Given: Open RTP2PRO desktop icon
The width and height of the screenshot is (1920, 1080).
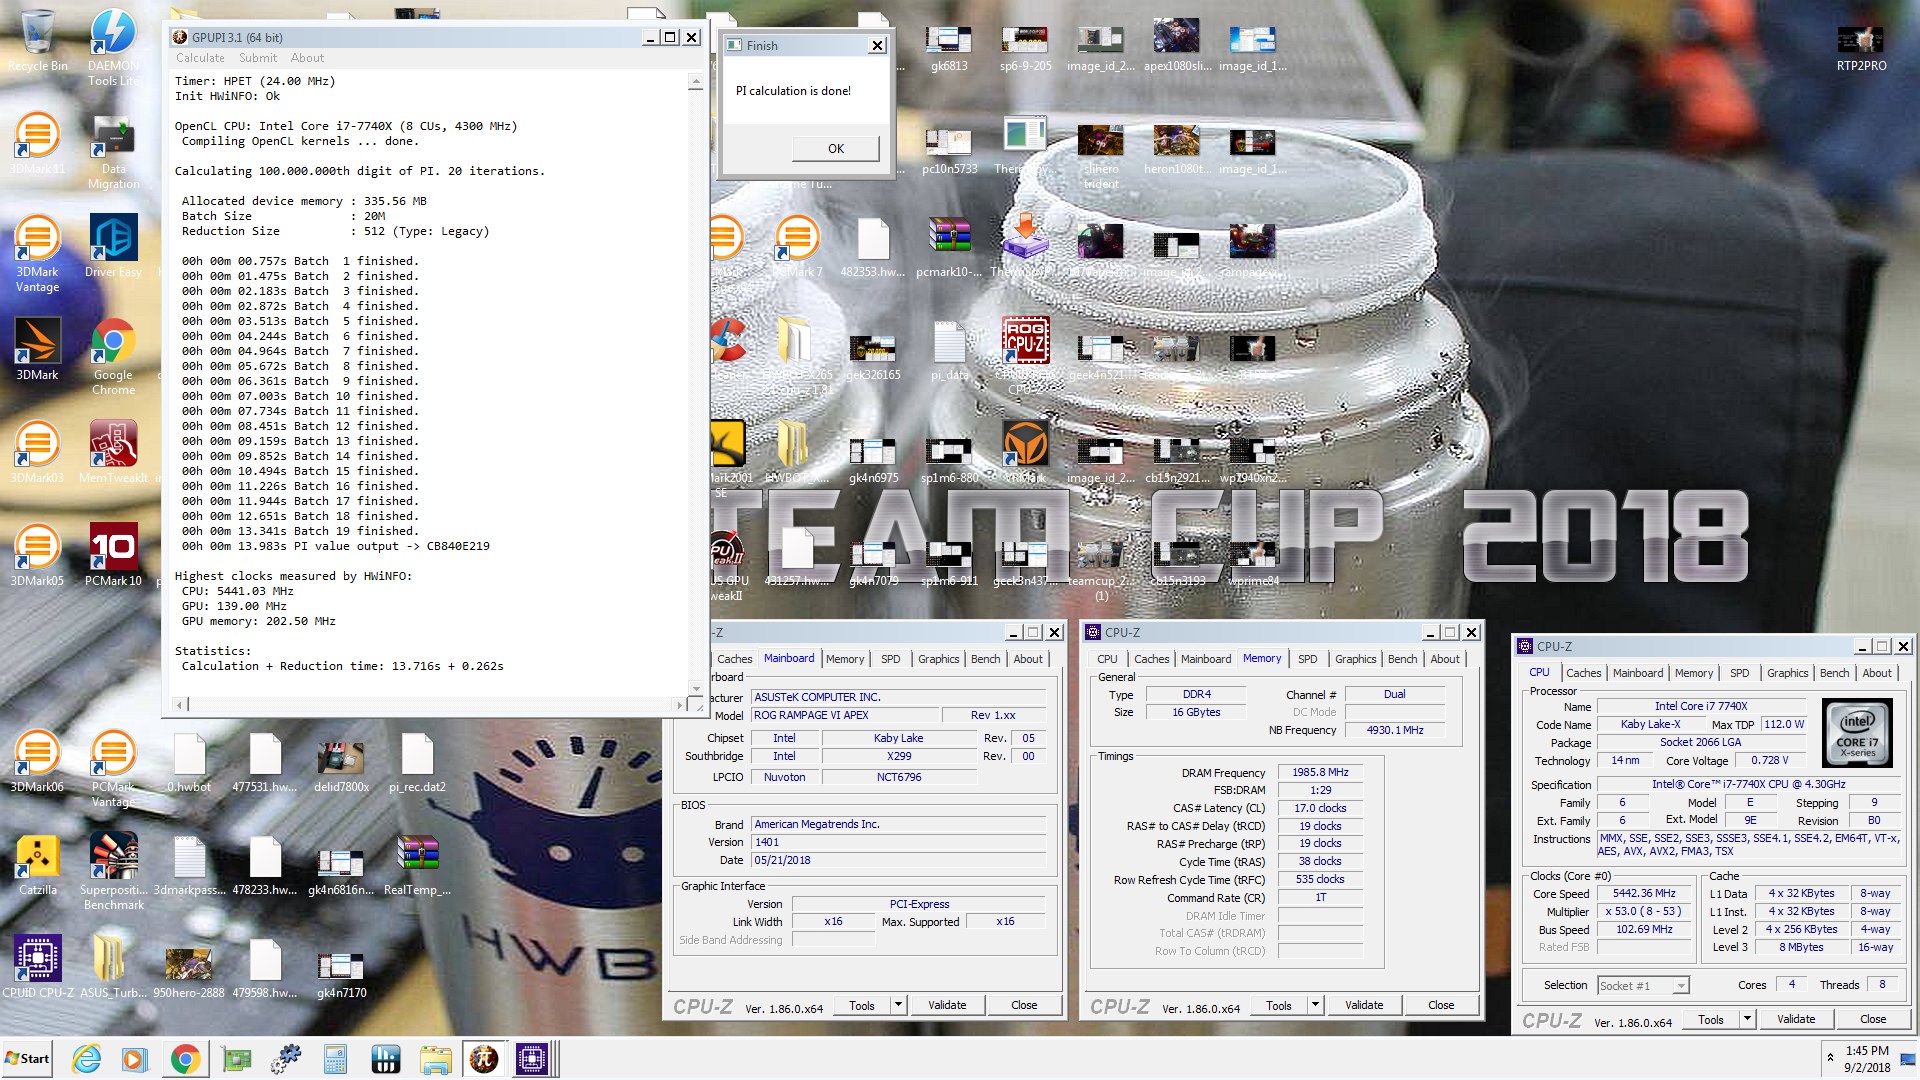Looking at the screenshot, I should coord(1861,46).
